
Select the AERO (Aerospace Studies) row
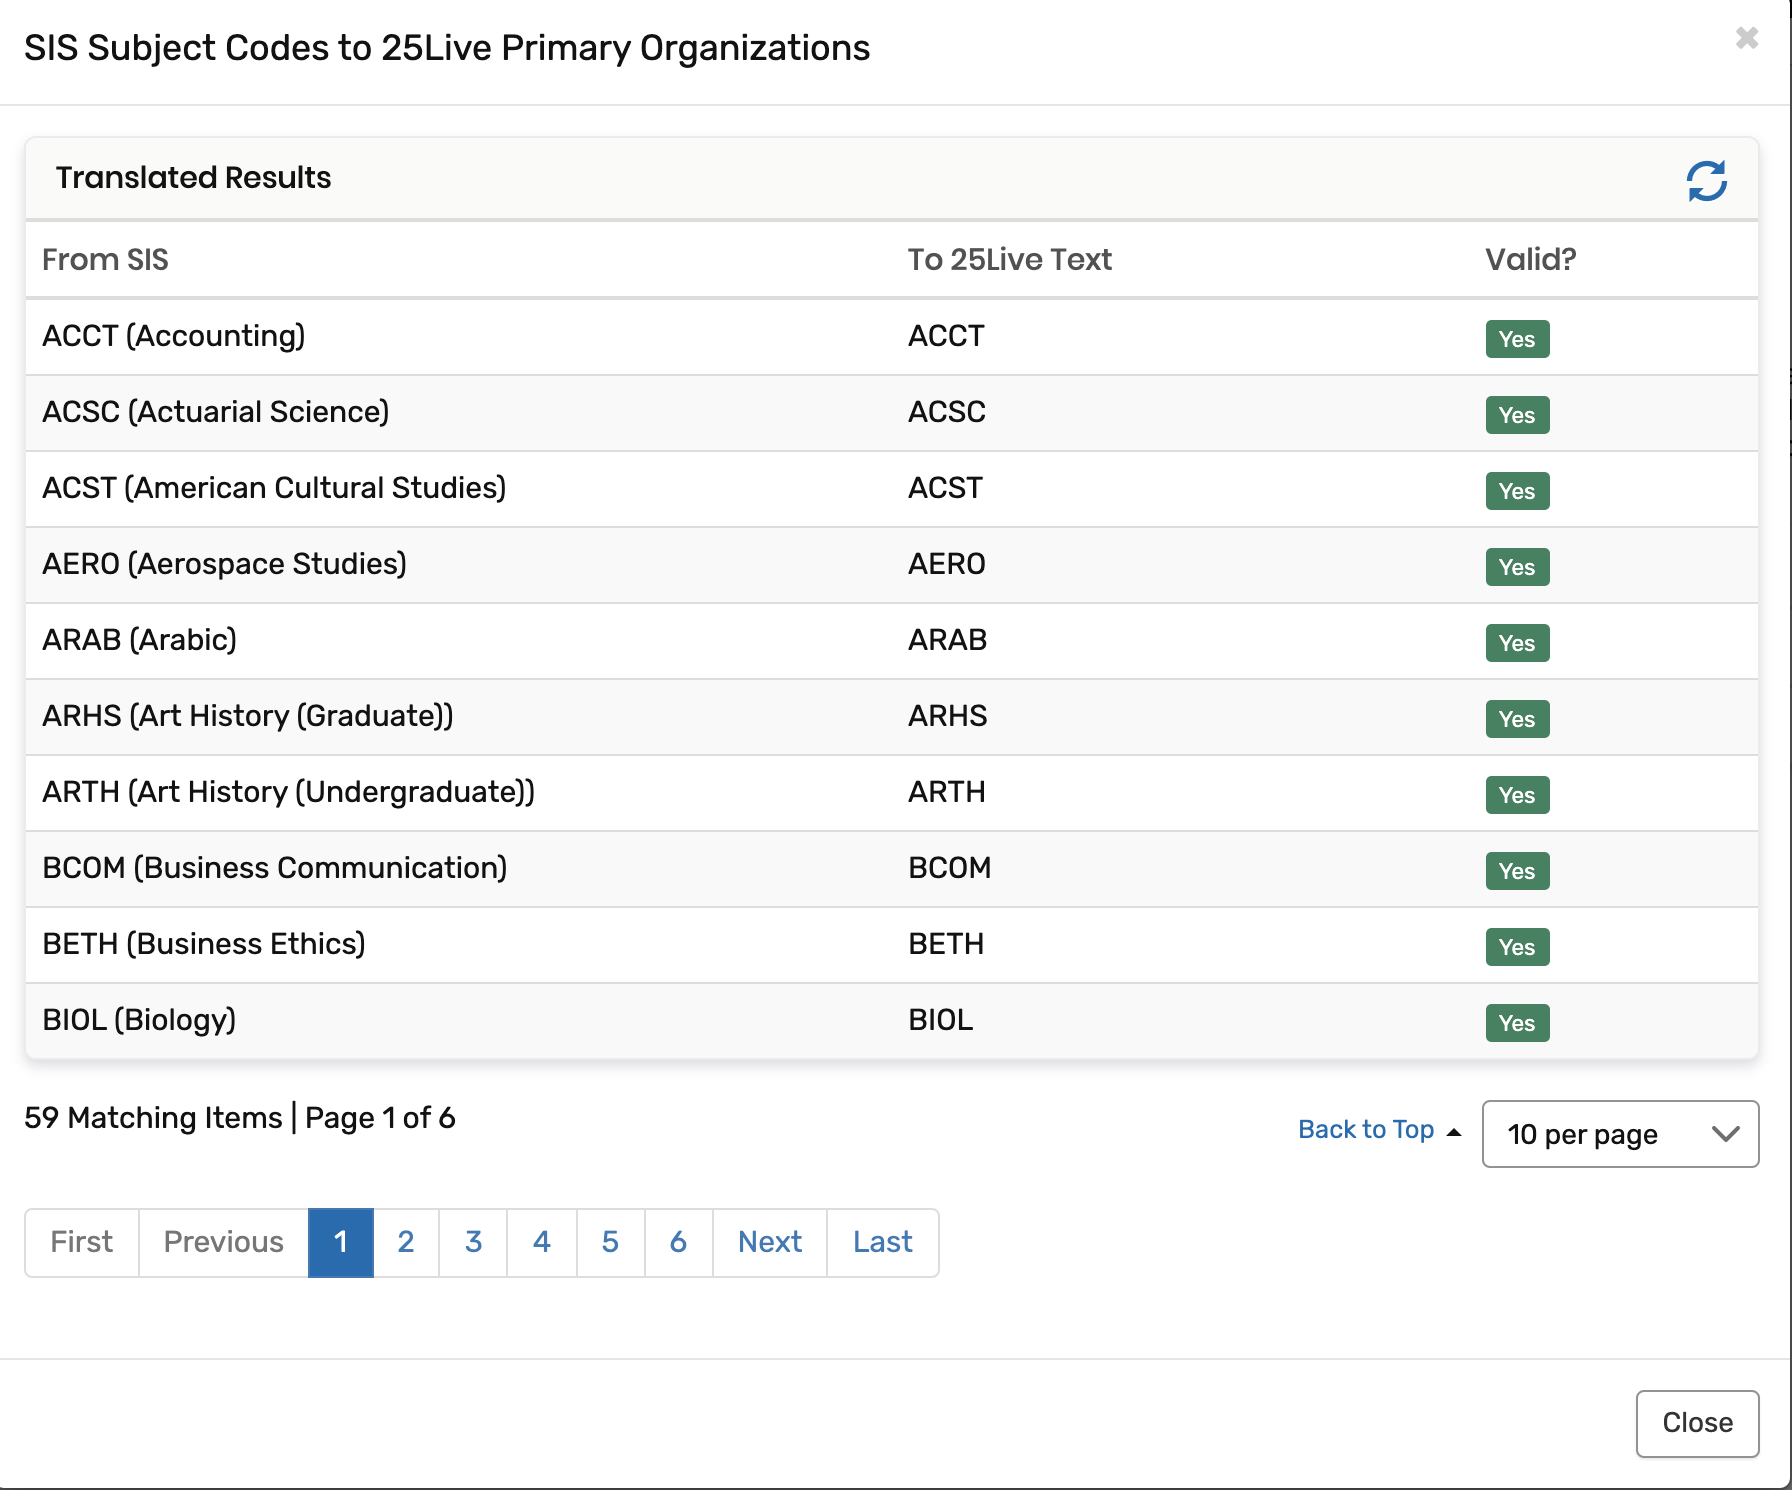tap(224, 564)
